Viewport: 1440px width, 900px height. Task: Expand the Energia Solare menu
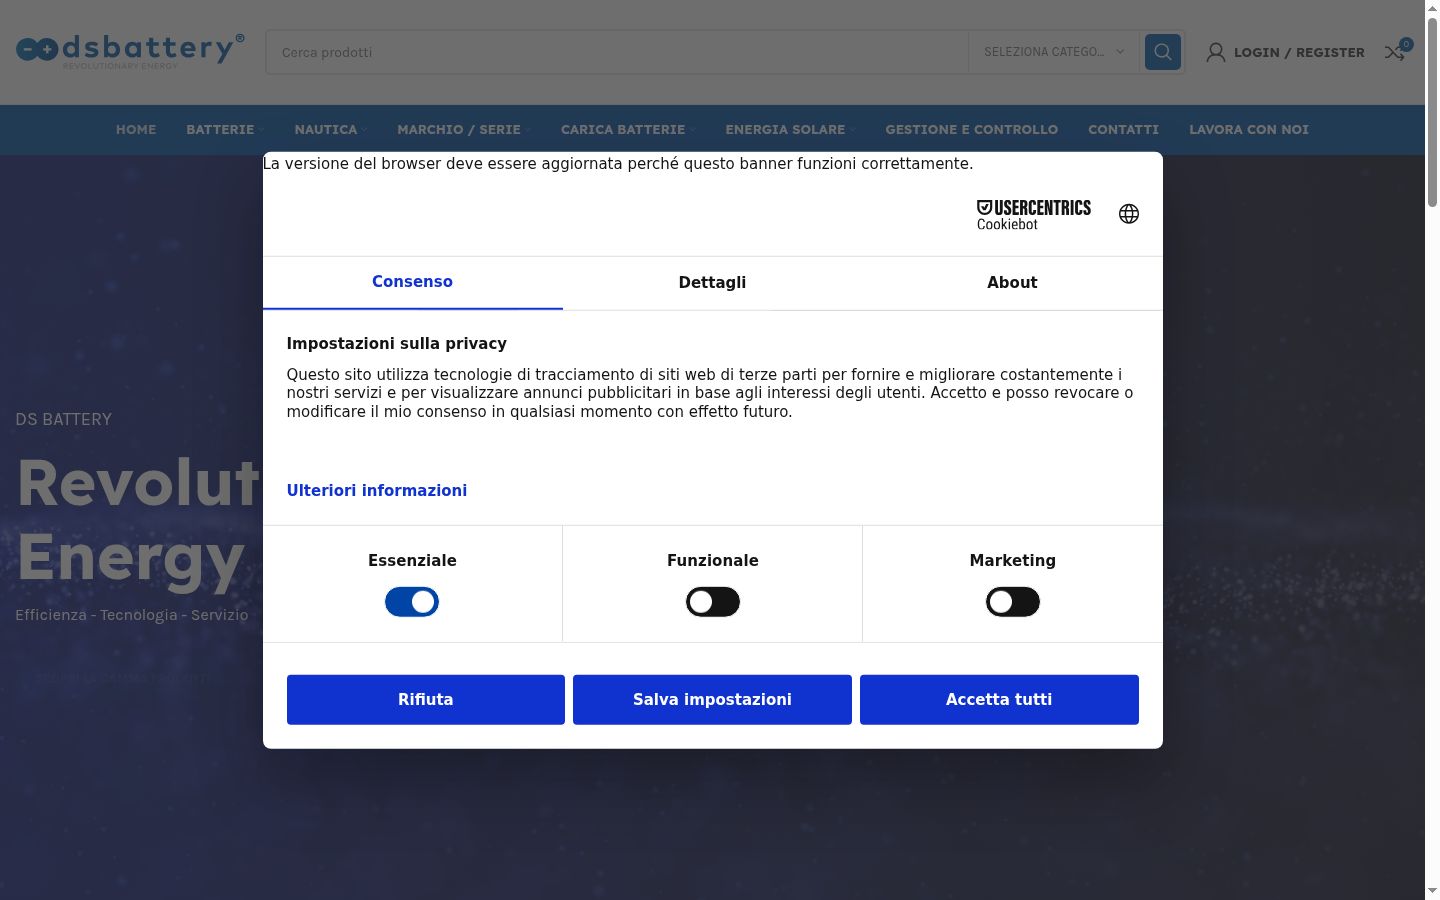(x=790, y=130)
